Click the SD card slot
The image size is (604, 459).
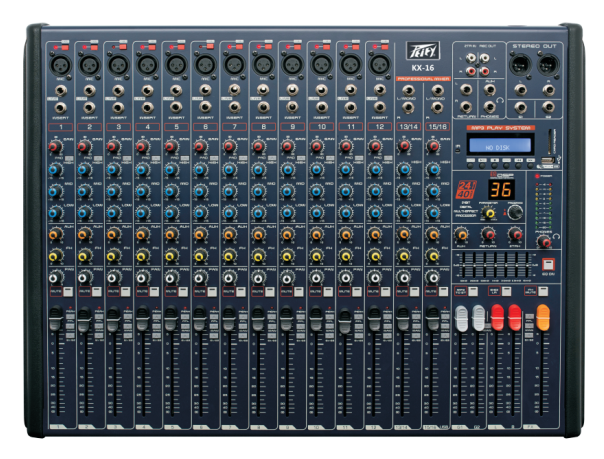point(550,142)
